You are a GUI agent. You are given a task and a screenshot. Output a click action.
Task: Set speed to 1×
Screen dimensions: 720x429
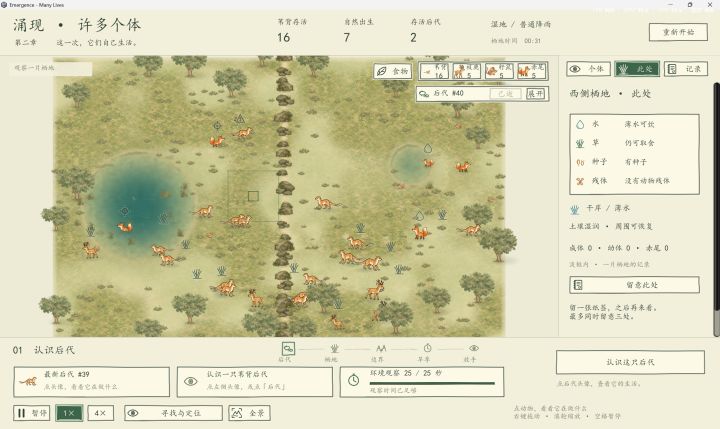(x=69, y=413)
